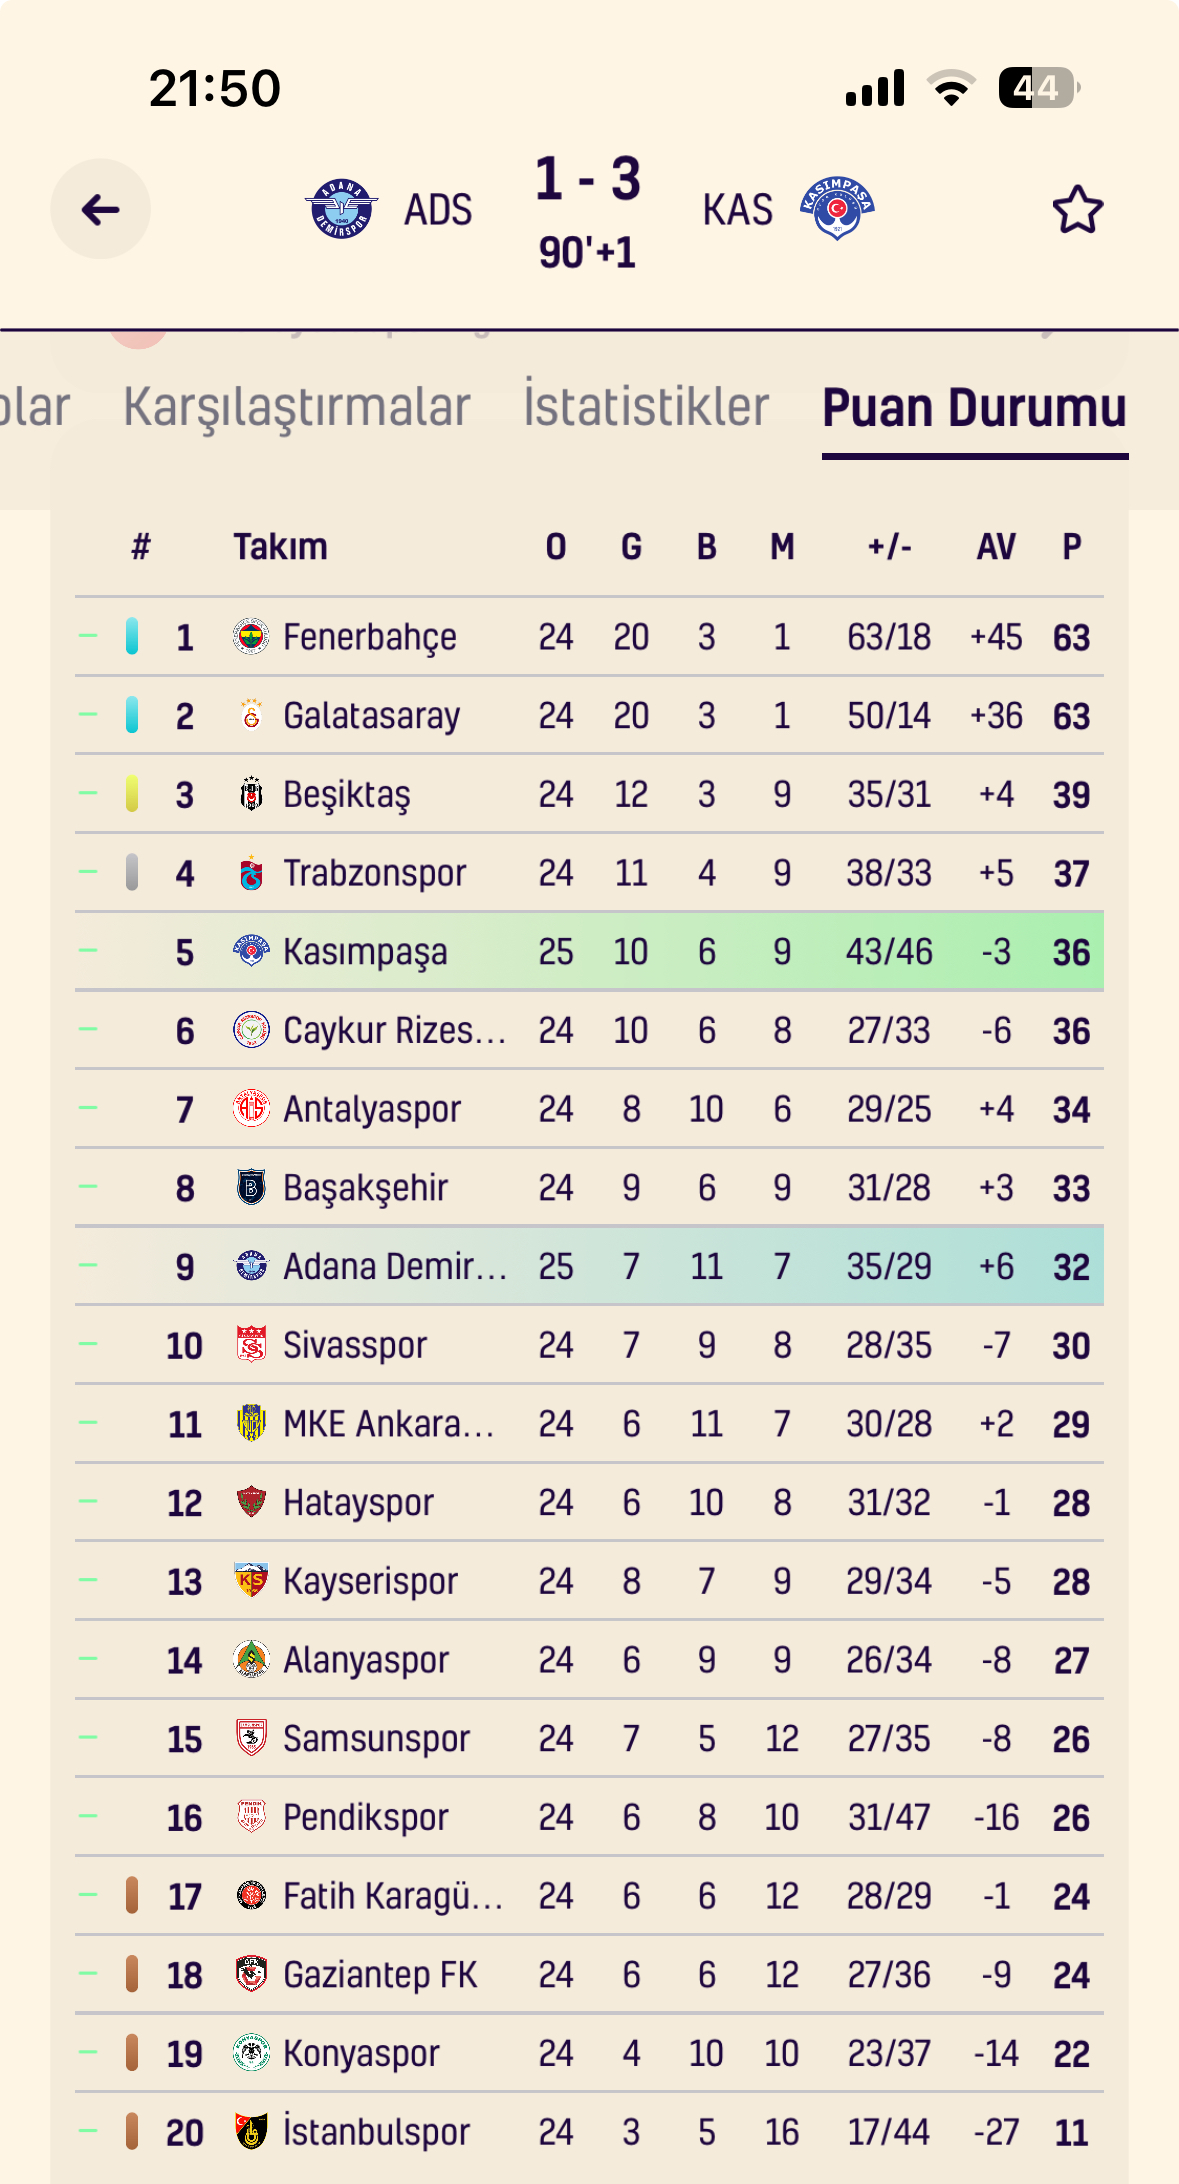Screen dimensions: 1179x2184
Task: Tap the back arrow button
Action: 101,209
